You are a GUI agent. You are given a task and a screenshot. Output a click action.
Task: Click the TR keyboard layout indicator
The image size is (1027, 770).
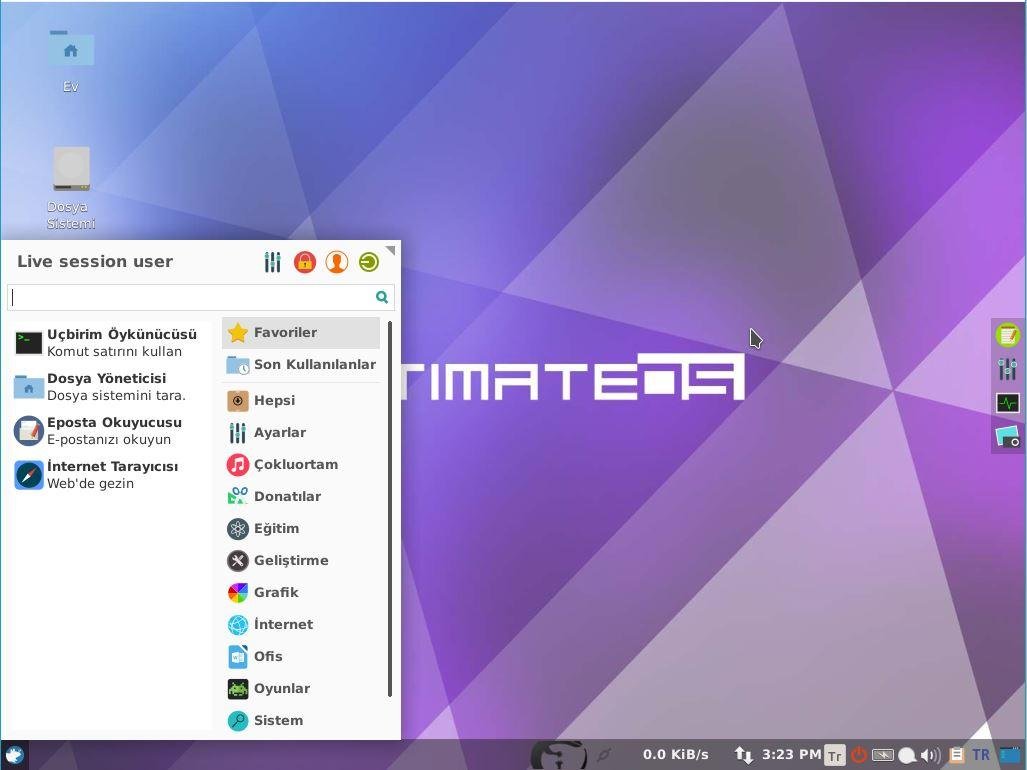[x=981, y=755]
